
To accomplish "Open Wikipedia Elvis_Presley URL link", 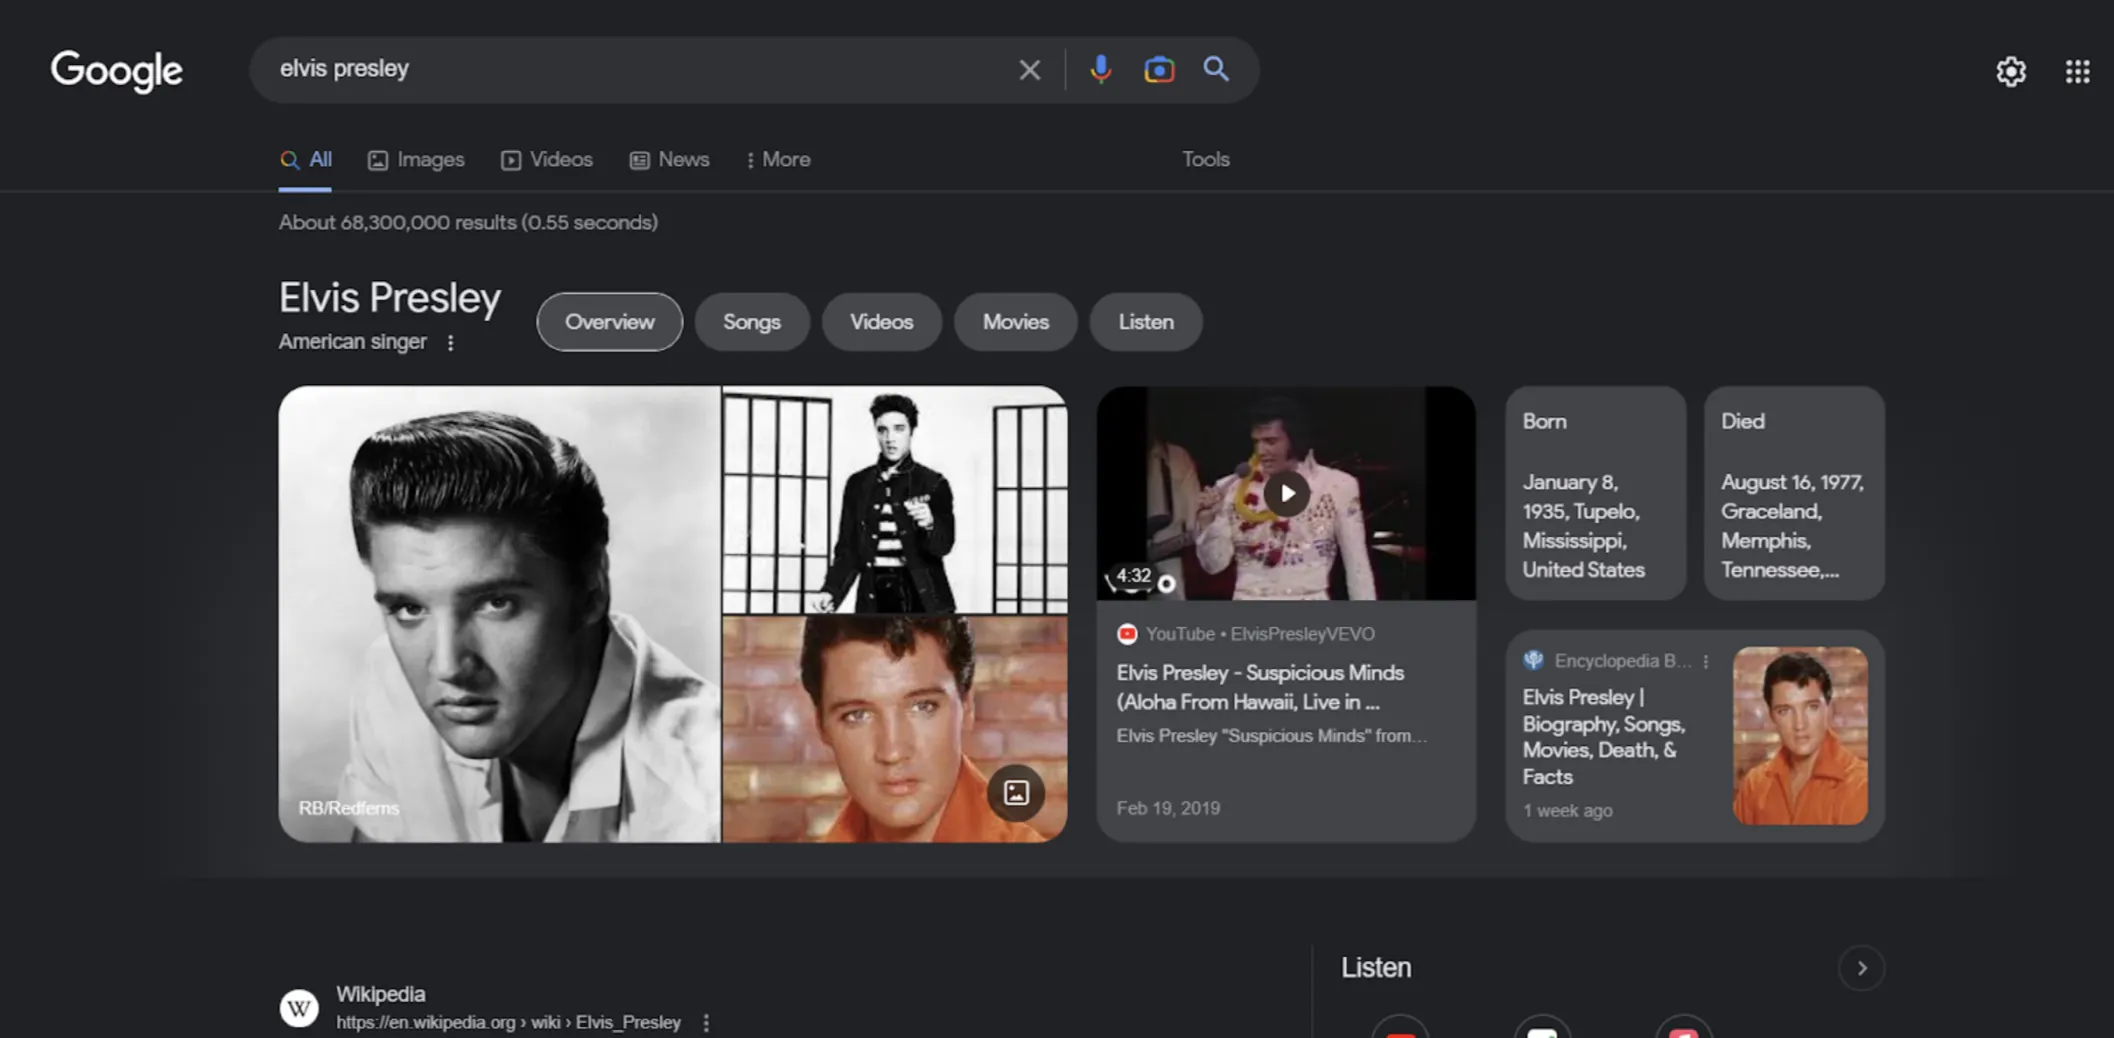I will 508,1023.
